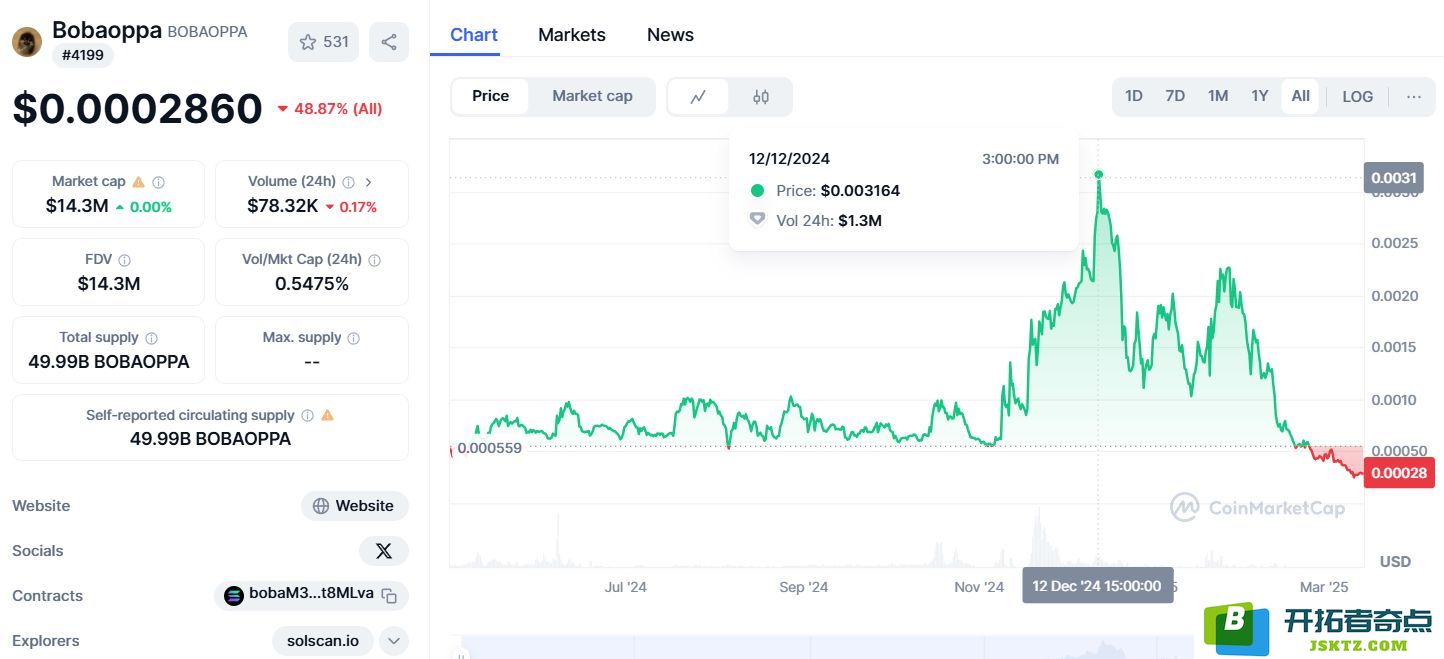
Task: Click the 12 Dec '24 15:00:00 time marker
Action: pyautogui.click(x=1096, y=586)
